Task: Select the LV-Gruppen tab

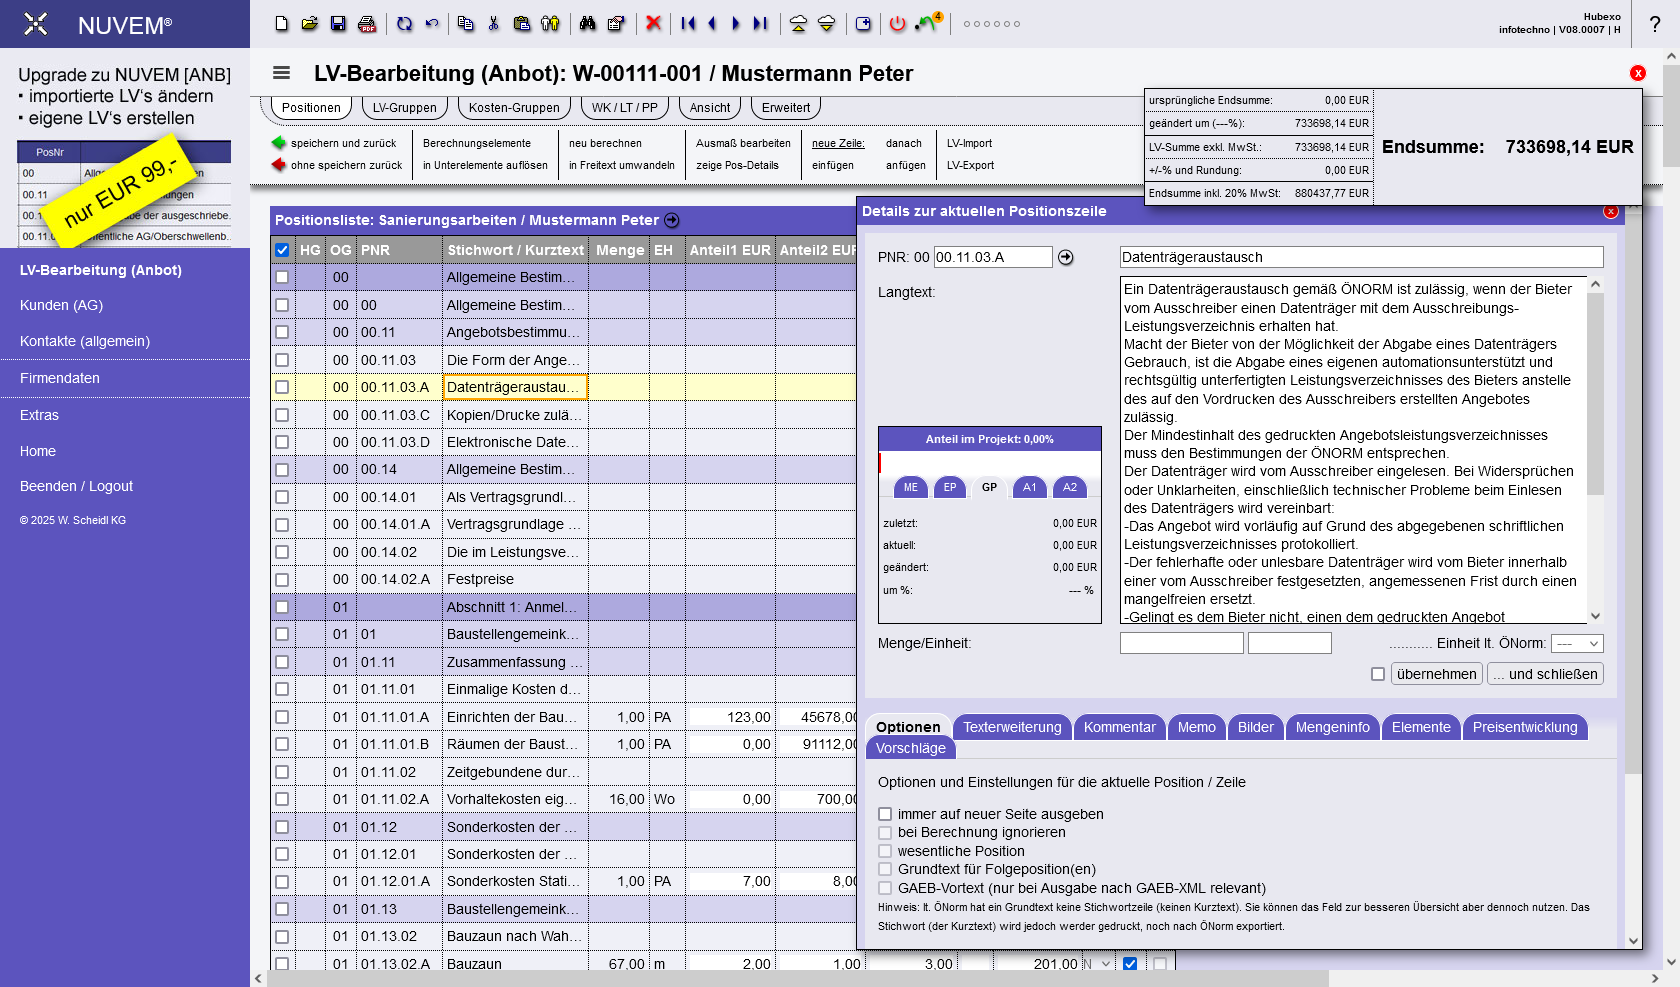Action: pos(404,108)
